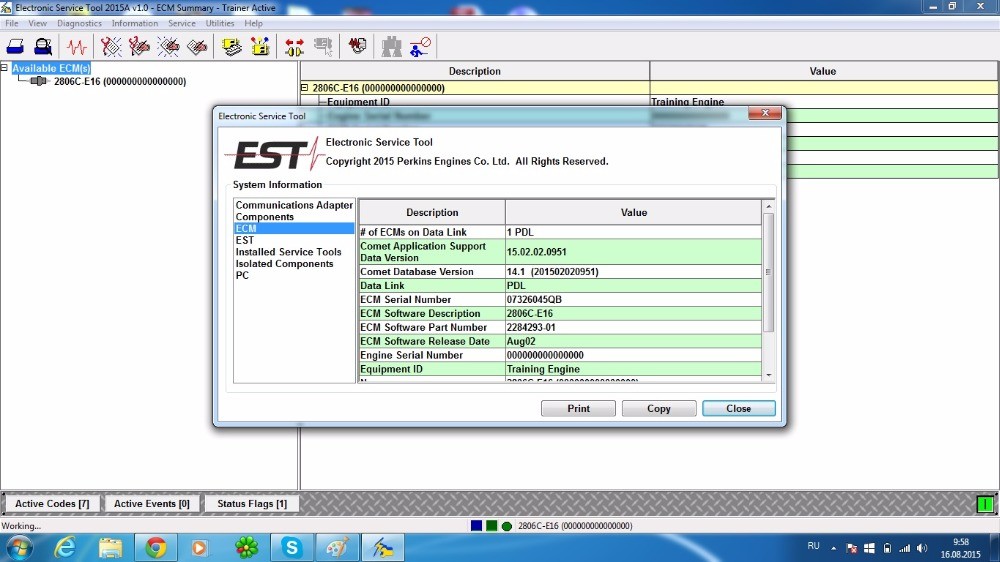The image size is (1000, 562).
Task: Collapse the 2806C-E16 row in the summary table
Action: click(x=305, y=88)
